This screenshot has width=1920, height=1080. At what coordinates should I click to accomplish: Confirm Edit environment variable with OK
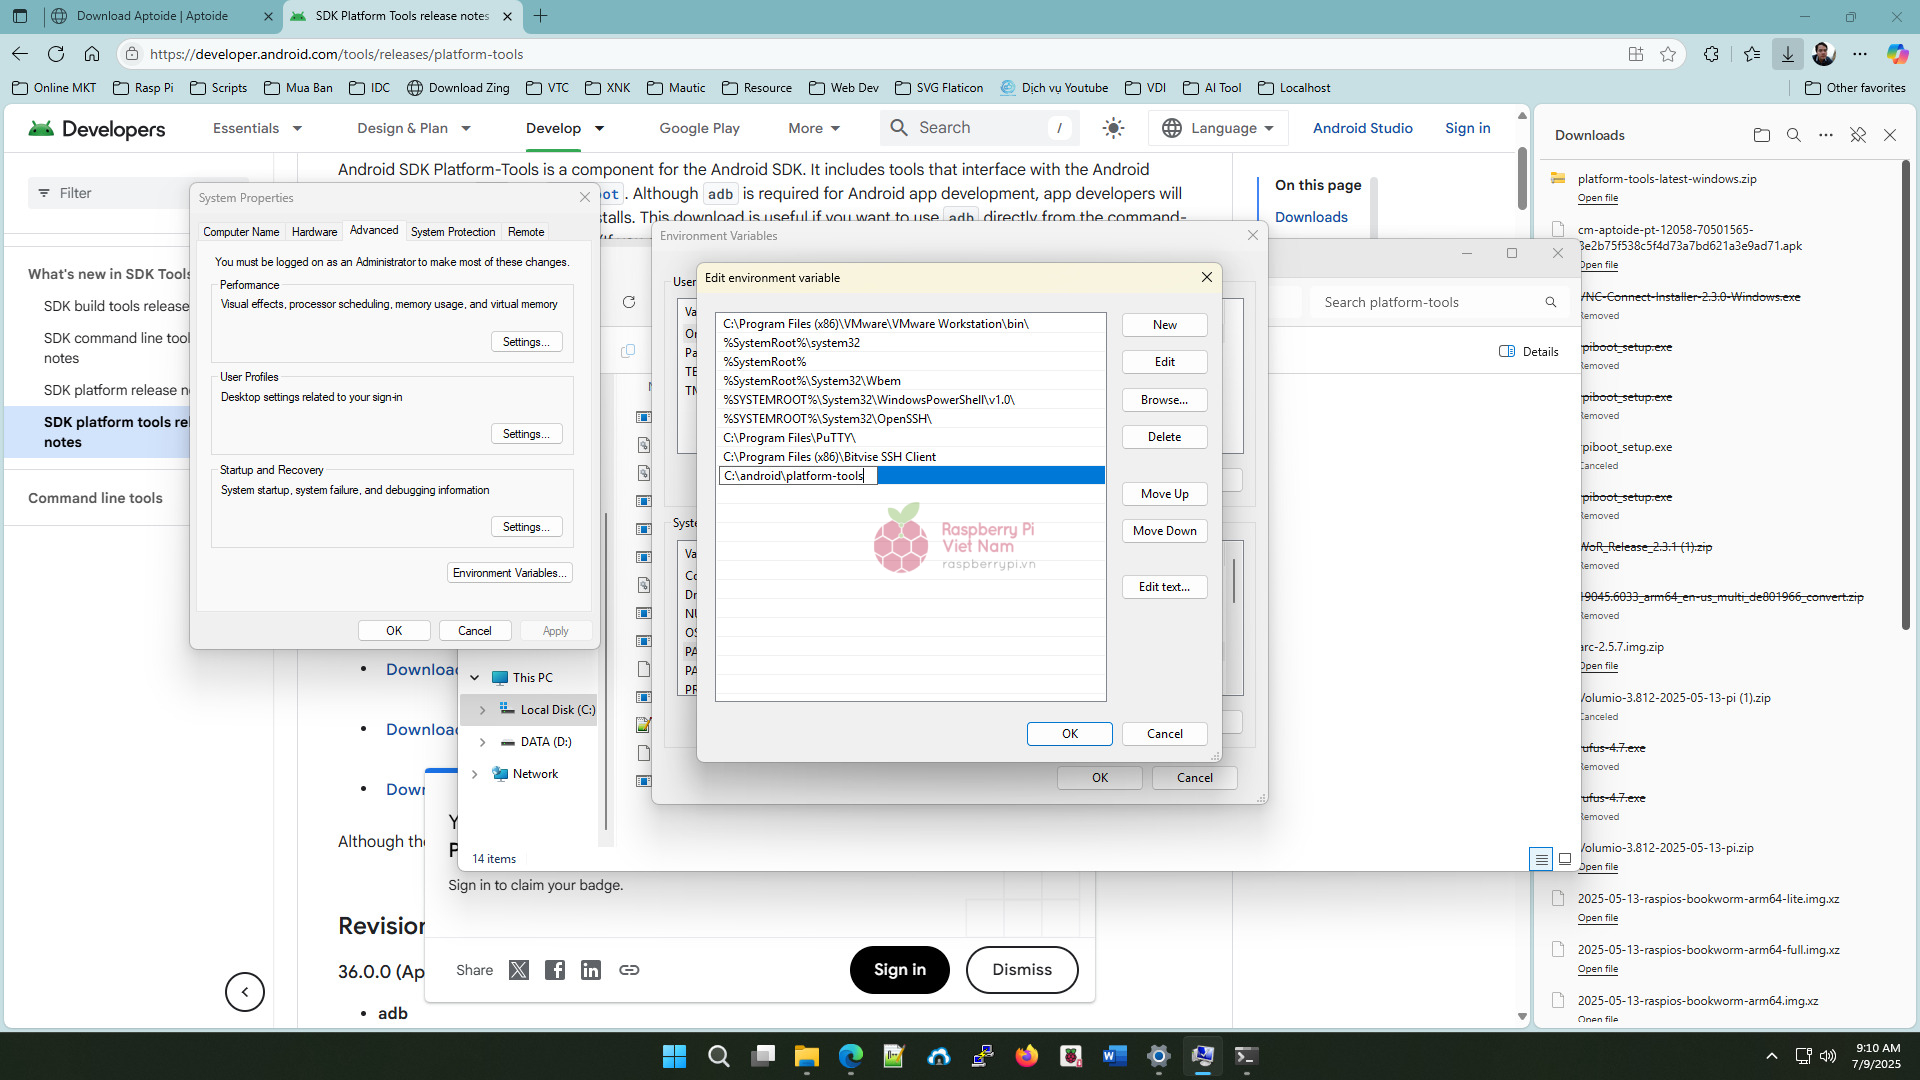coord(1070,734)
